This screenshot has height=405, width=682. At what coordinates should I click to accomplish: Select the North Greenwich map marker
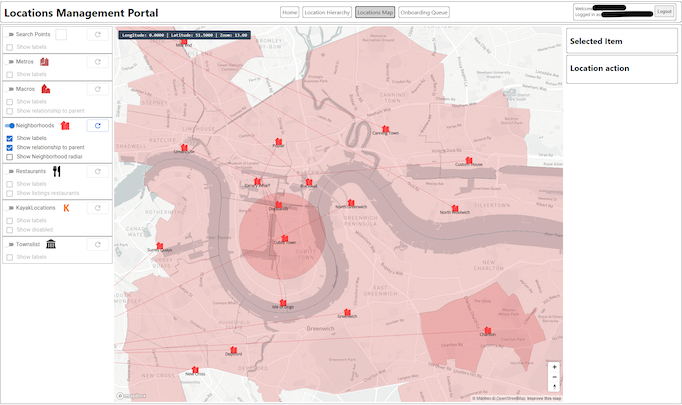[x=351, y=203]
